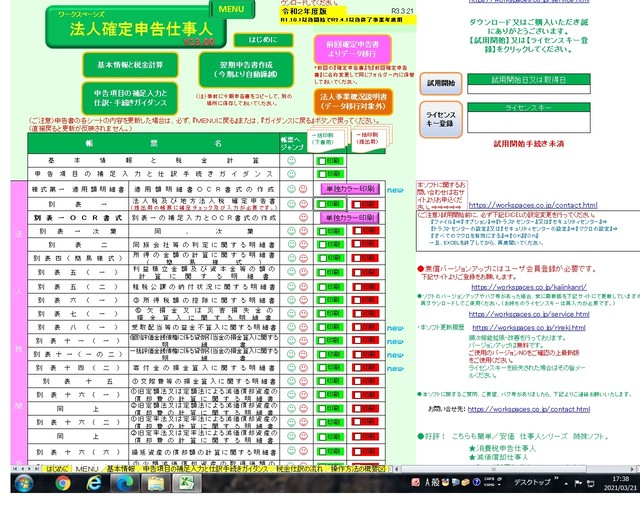Toggle red 印刷 checkbox for 別表五(一)
Image resolution: width=640 pixels, height=512 pixels.
pos(366,272)
